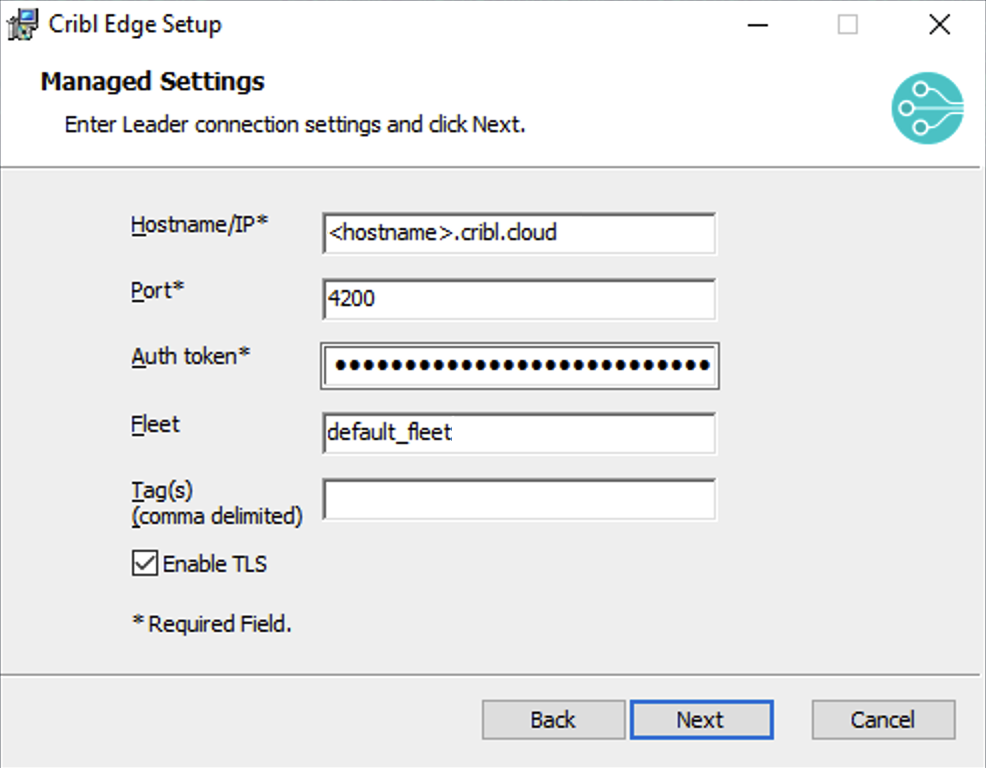The image size is (986, 768).
Task: Click the Fleet field containing default_fleet
Action: [519, 433]
